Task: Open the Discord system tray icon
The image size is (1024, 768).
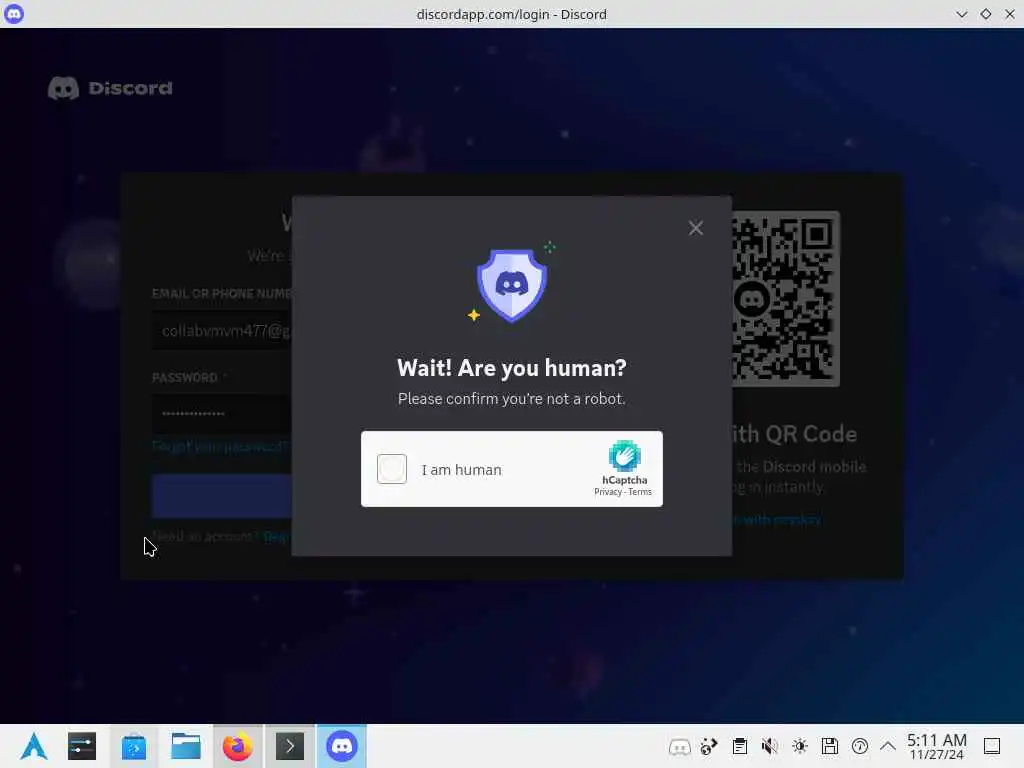Action: [x=679, y=746]
